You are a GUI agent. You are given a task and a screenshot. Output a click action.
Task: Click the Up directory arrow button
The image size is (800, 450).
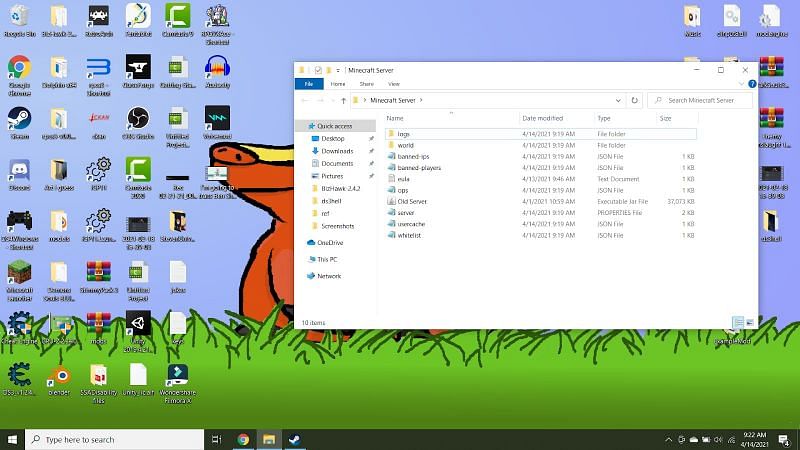pyautogui.click(x=343, y=101)
